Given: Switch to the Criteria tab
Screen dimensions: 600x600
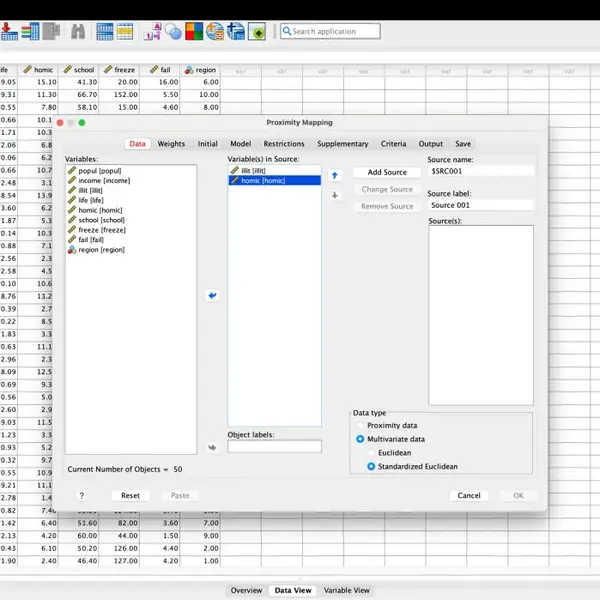Looking at the screenshot, I should [393, 144].
